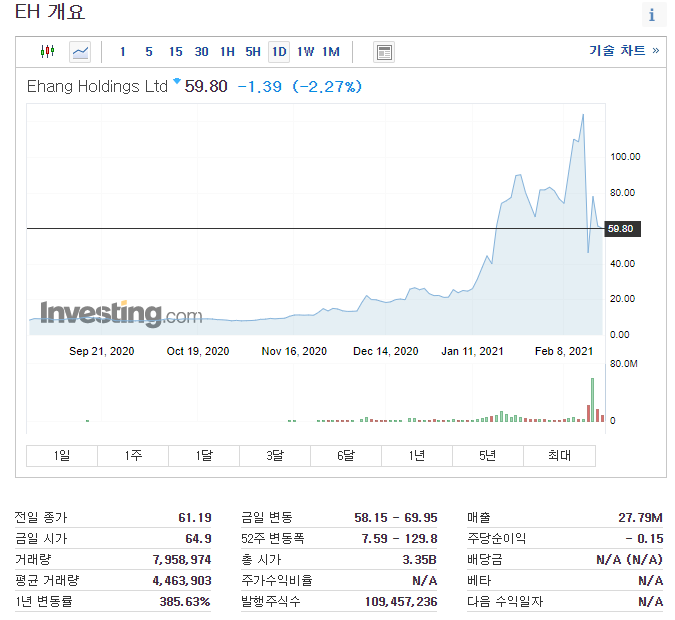This screenshot has width=675, height=620.
Task: Click the -1.39 (-2.27%) change value
Action: pos(300,87)
